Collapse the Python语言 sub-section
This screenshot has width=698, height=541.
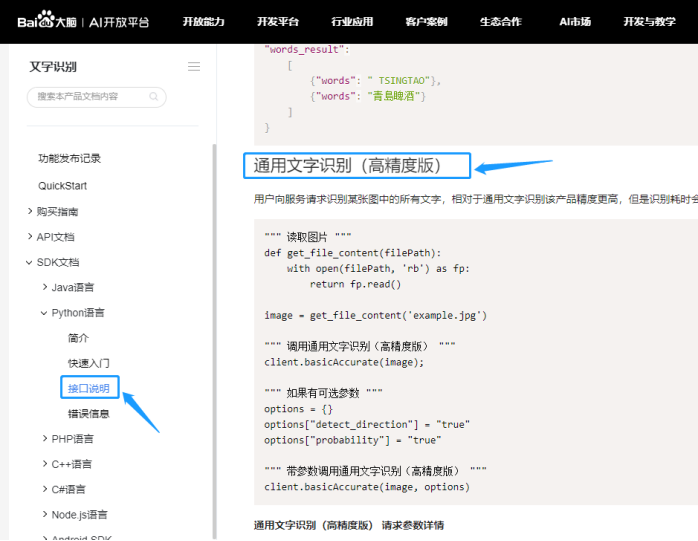pyautogui.click(x=44, y=313)
